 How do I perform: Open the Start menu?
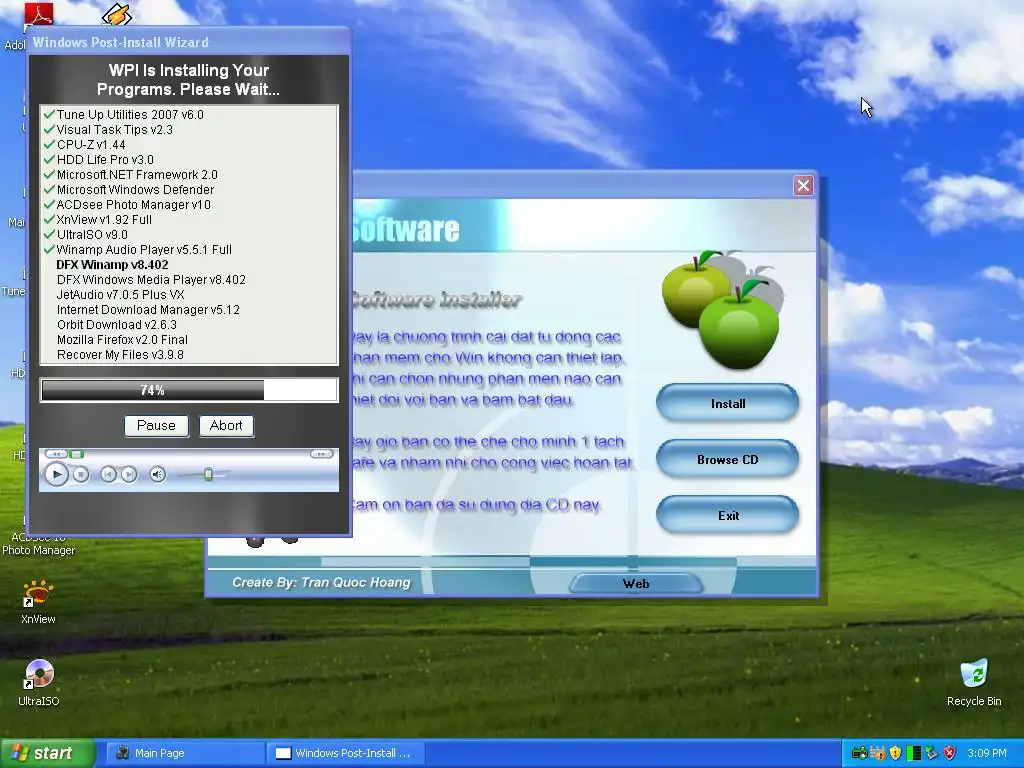coord(48,753)
